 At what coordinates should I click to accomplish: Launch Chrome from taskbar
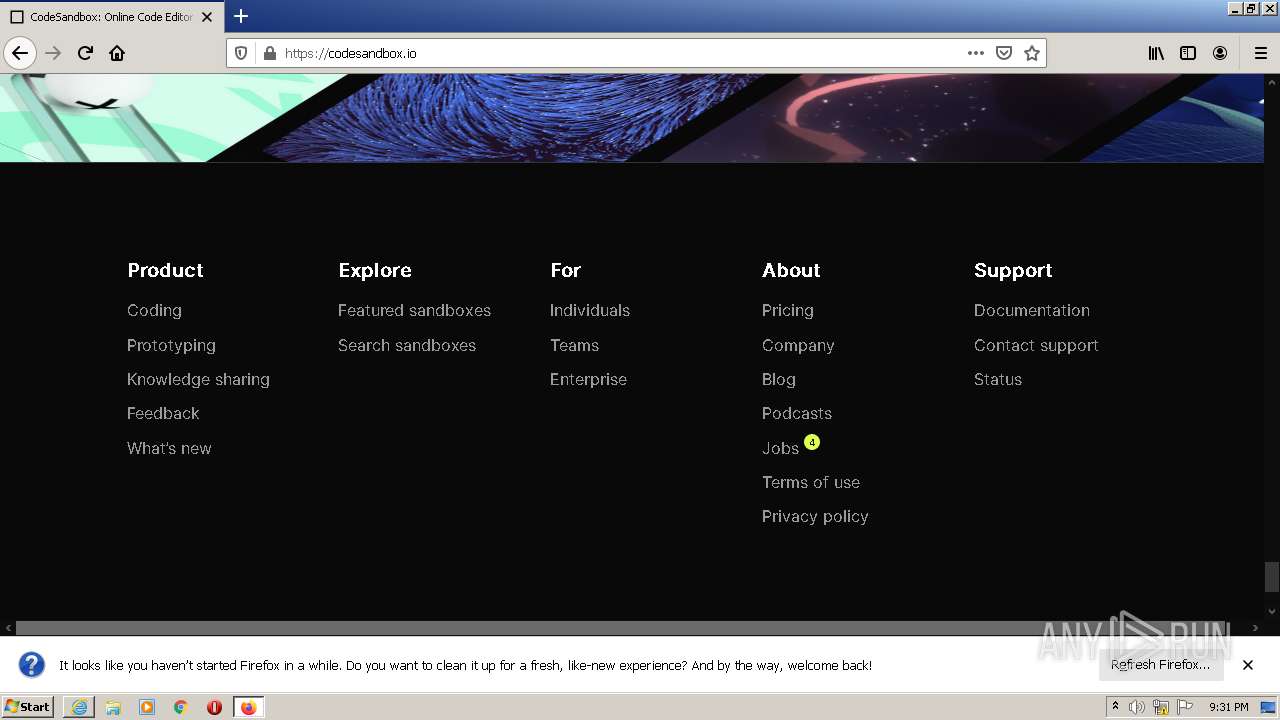(181, 707)
